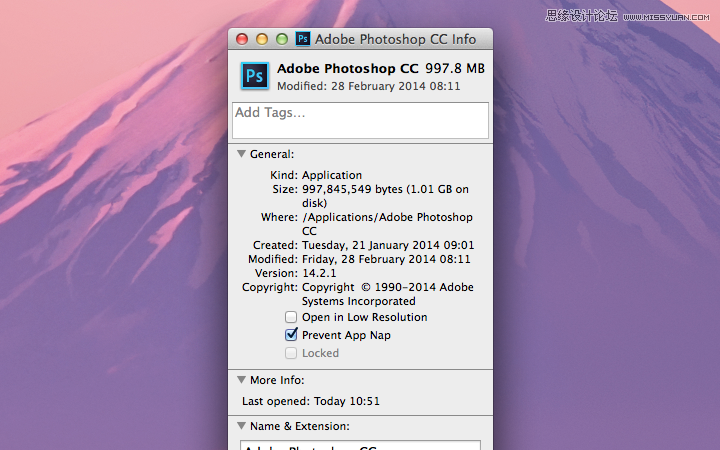
Task: Close the Info window with red button
Action: 242,39
